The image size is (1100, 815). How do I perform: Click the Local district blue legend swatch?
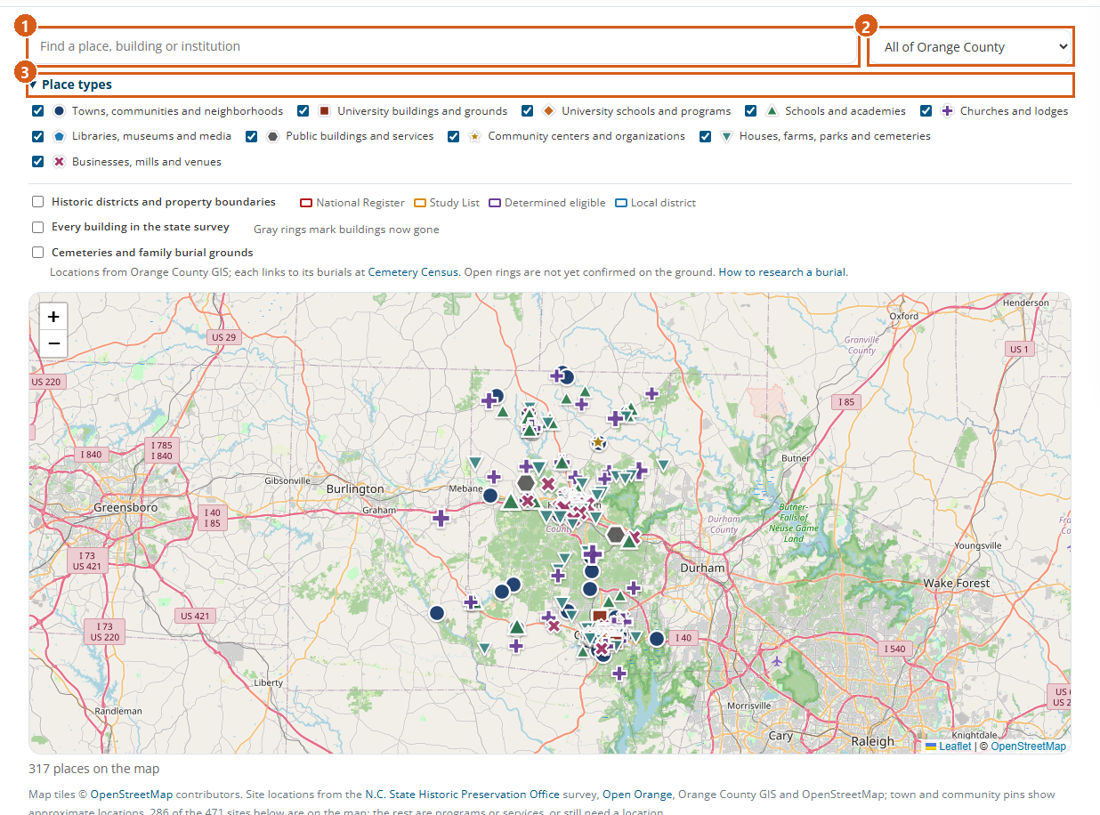tap(621, 203)
